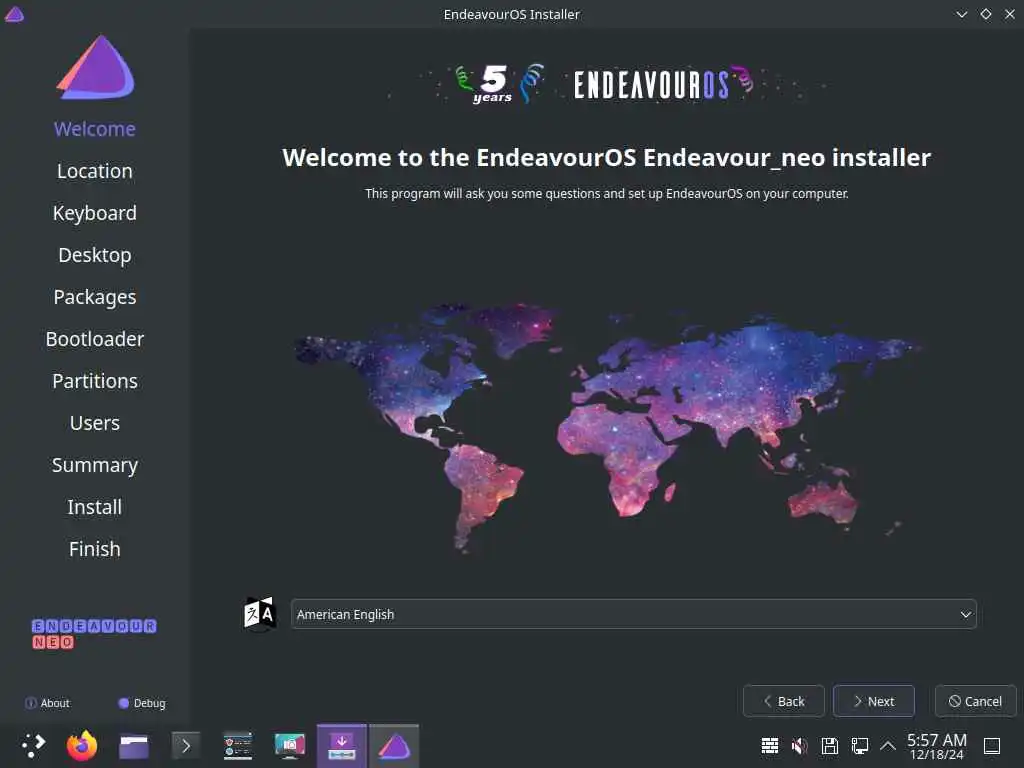Expand hidden system tray icons
Image resolution: width=1024 pixels, height=768 pixels.
pos(888,745)
